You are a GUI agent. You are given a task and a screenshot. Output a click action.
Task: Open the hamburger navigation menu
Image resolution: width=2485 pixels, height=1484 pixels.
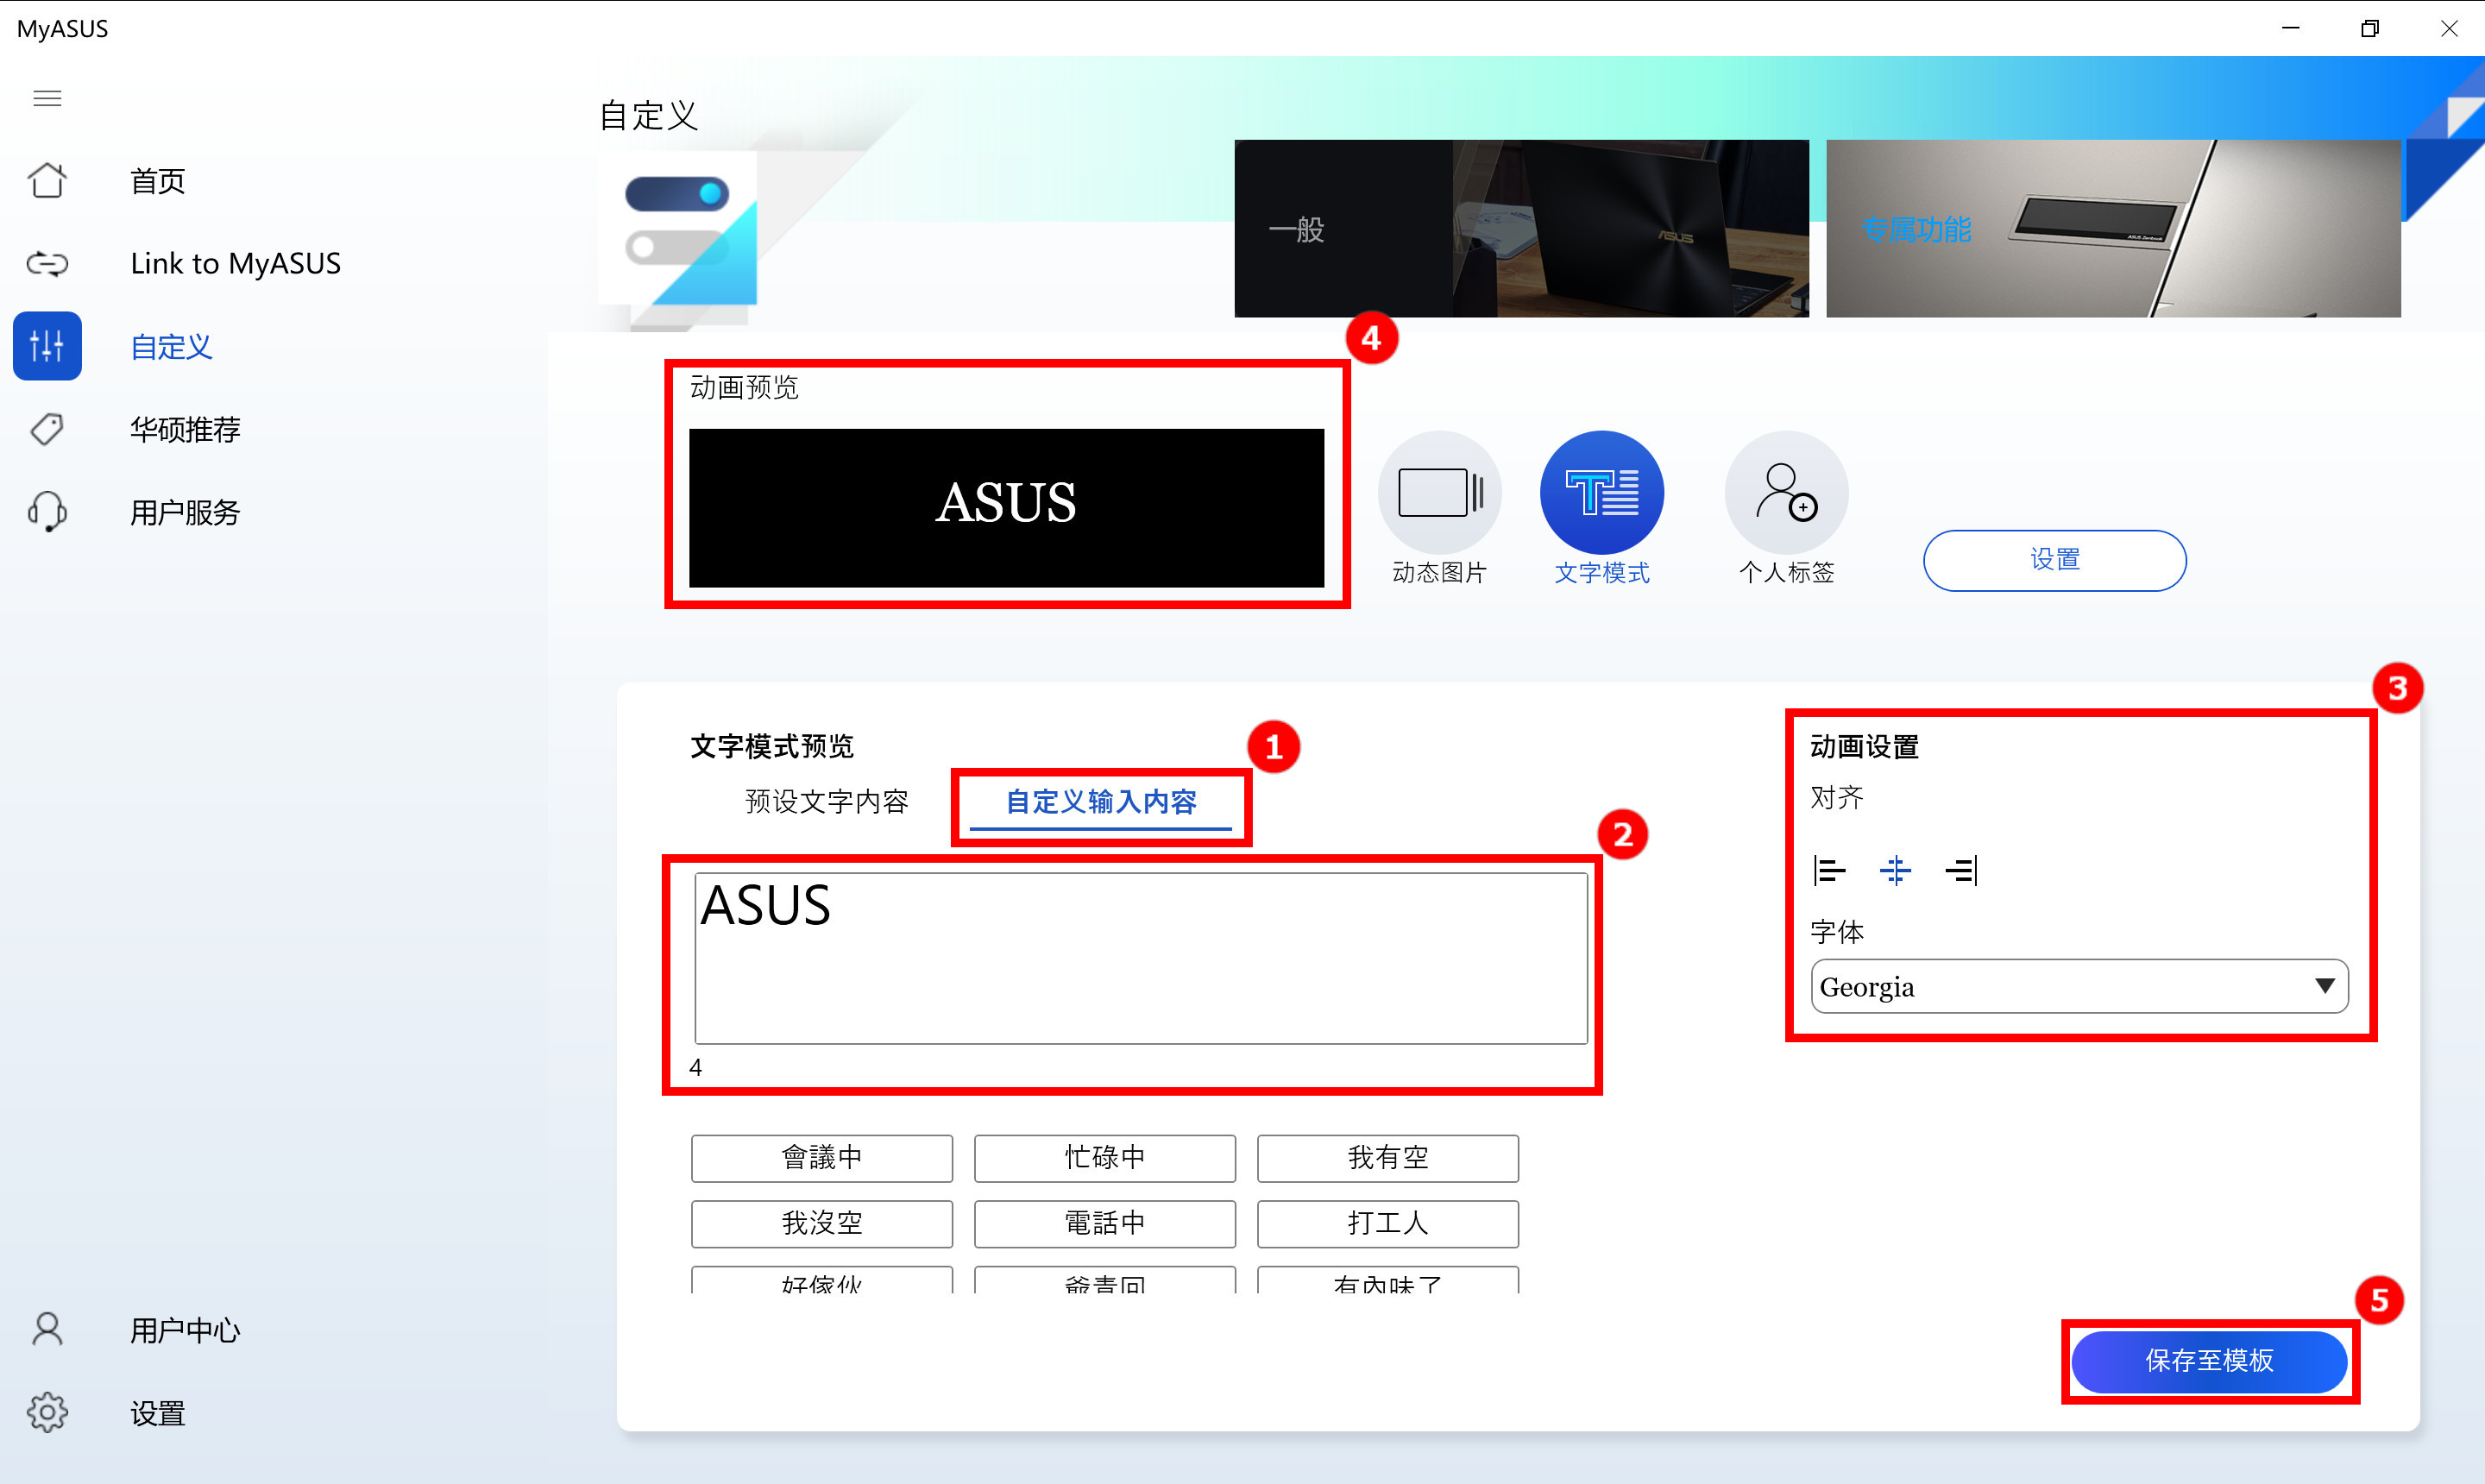(x=47, y=98)
